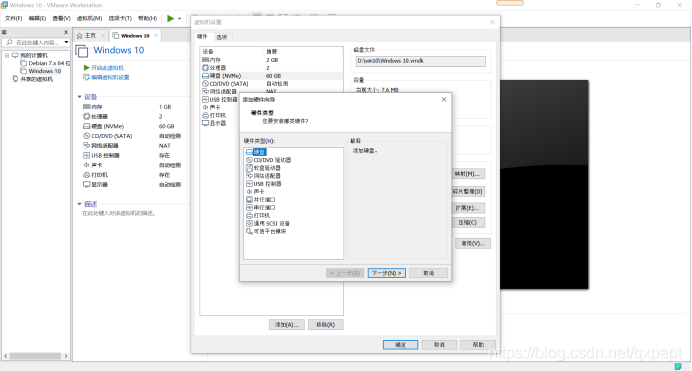Collapse the 描述 section triangle
The image size is (692, 371).
pos(79,204)
